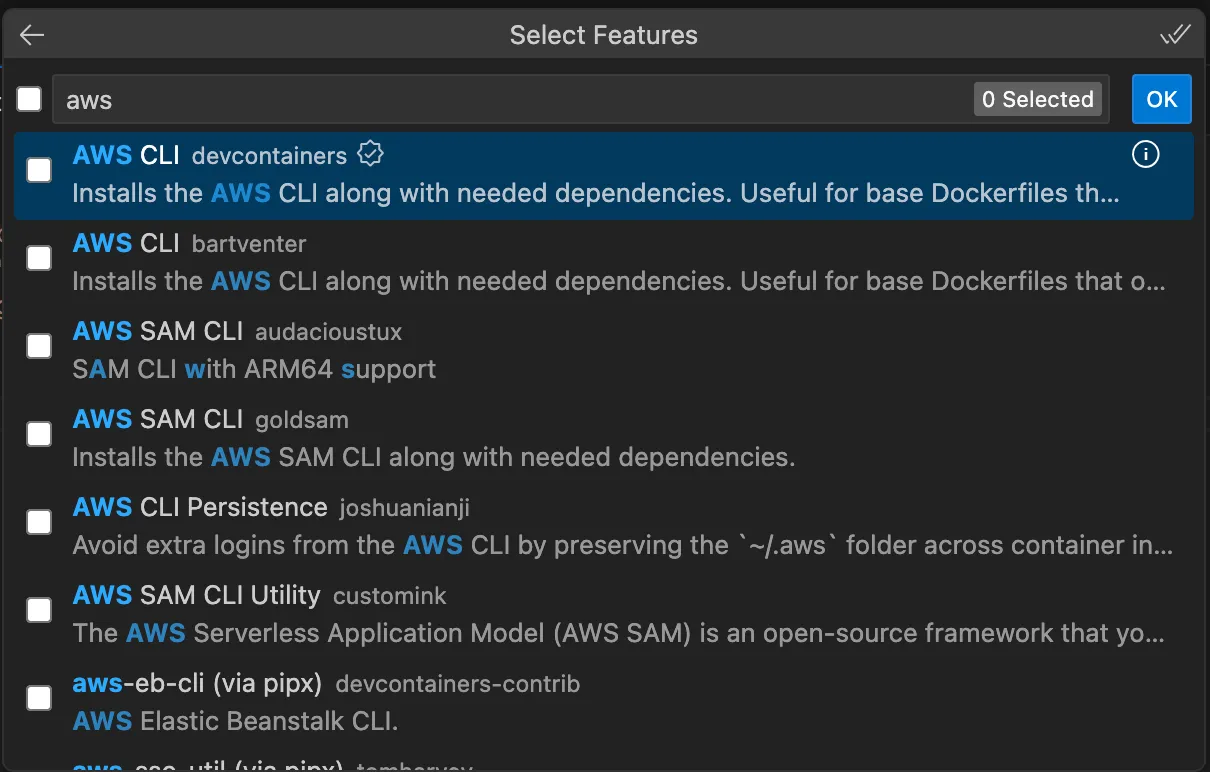1210x772 pixels.
Task: Click the back arrow at top left
Action: click(31, 34)
